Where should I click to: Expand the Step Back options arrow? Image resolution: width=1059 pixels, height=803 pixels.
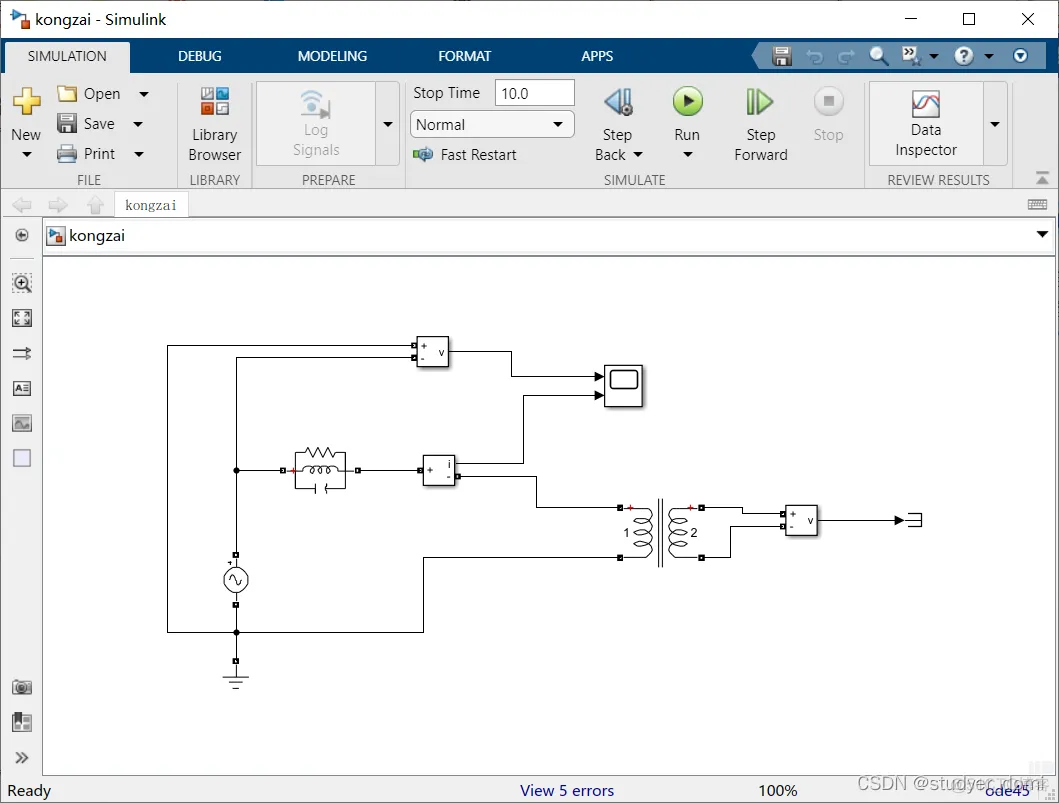click(x=638, y=155)
